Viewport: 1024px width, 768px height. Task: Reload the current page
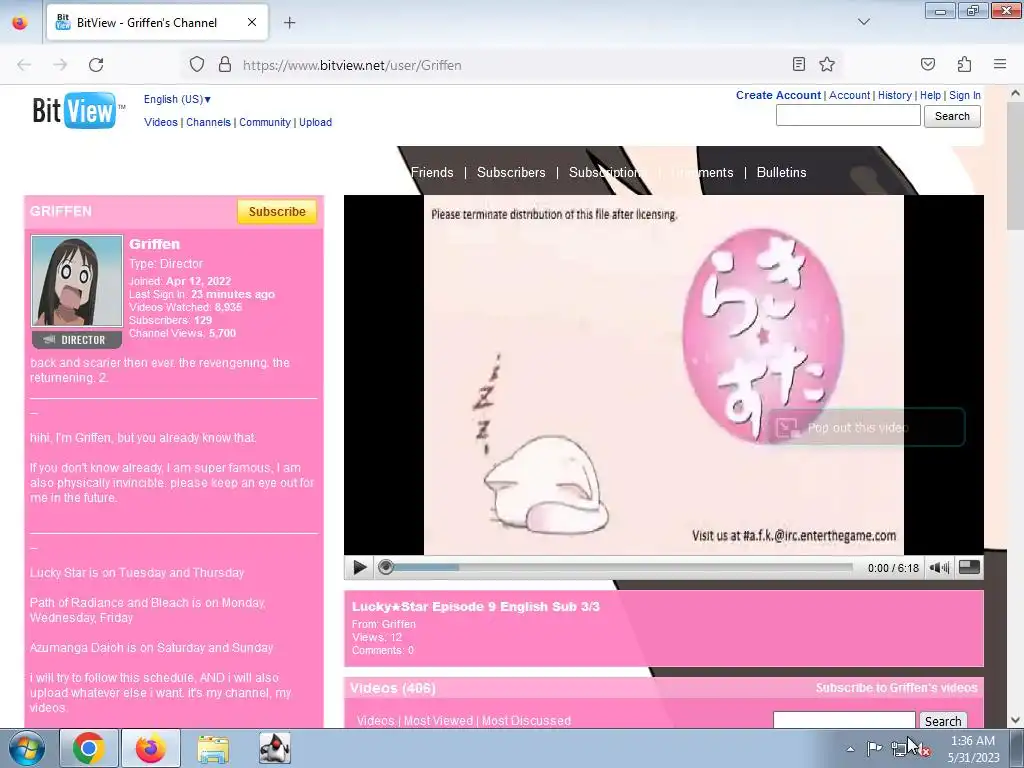tap(96, 65)
